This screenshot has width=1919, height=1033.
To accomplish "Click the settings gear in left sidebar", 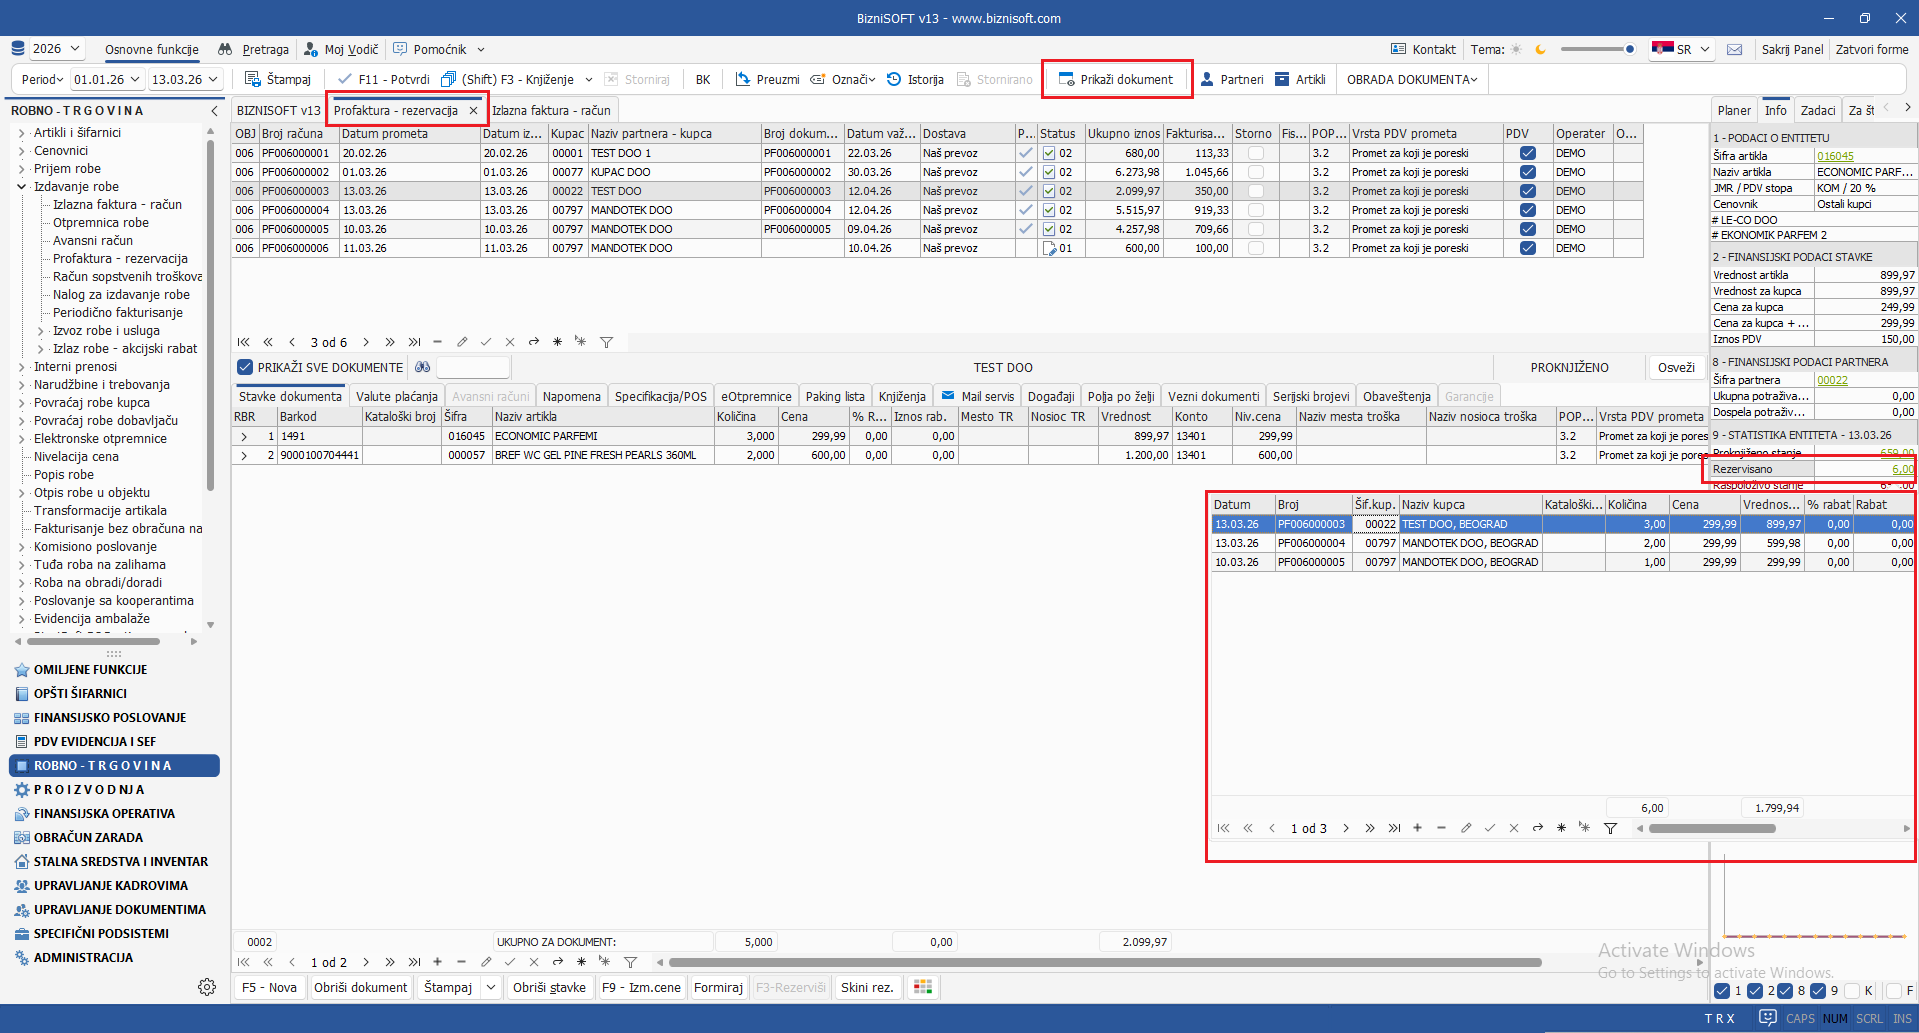I will pos(207,987).
